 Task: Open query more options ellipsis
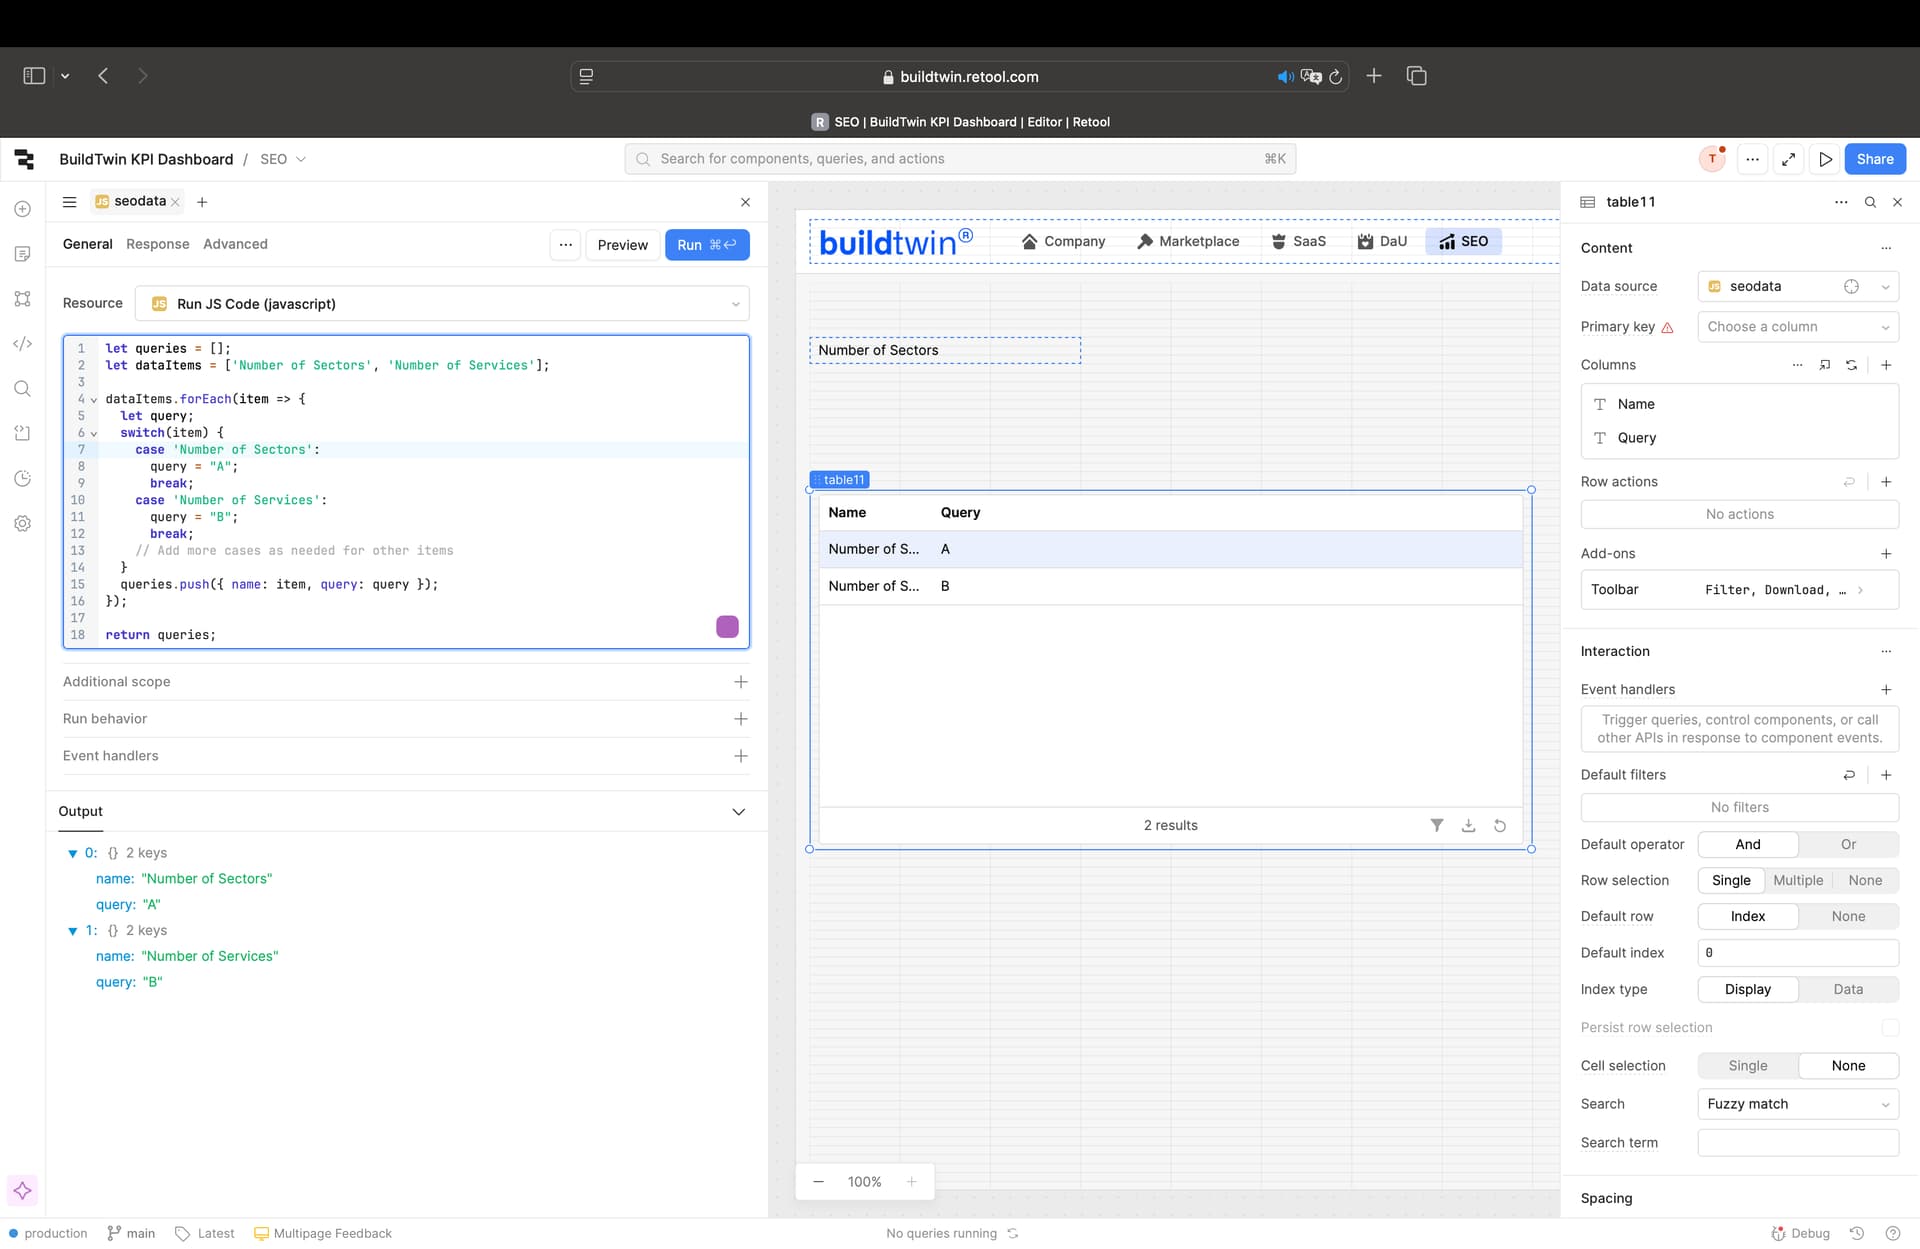pos(565,245)
